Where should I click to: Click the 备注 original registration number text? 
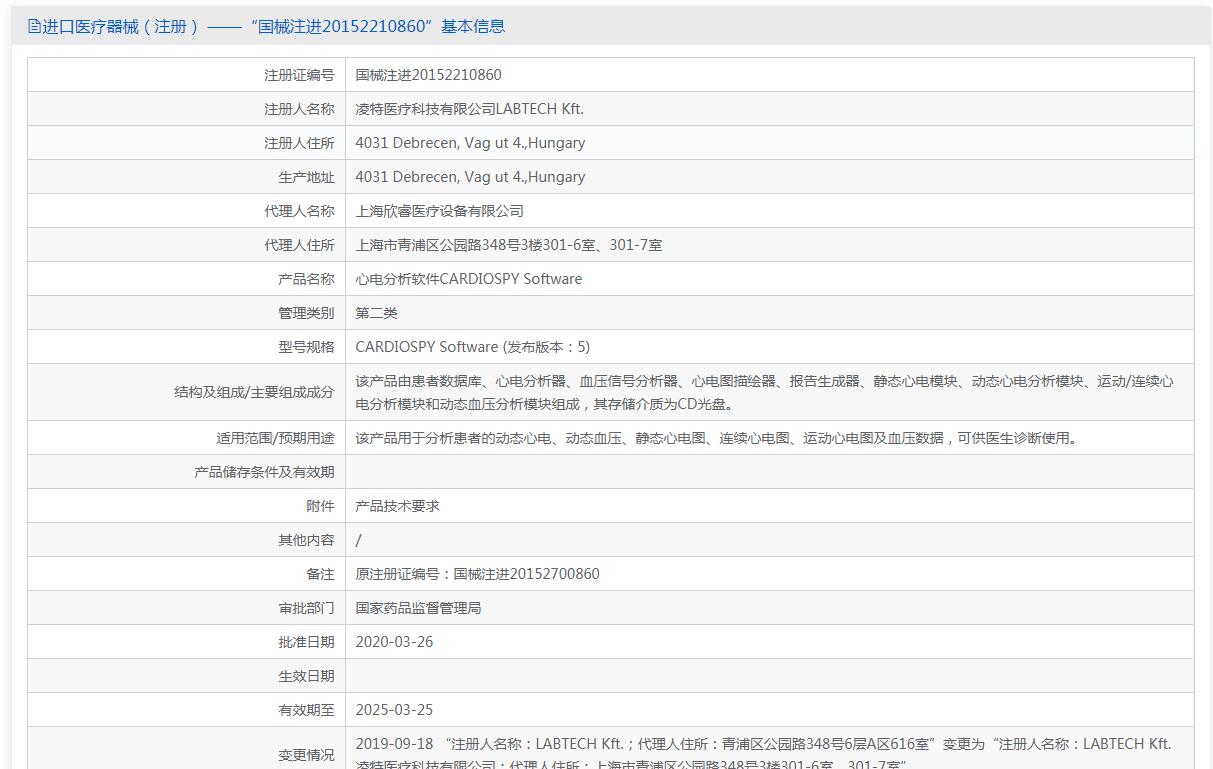click(x=477, y=574)
